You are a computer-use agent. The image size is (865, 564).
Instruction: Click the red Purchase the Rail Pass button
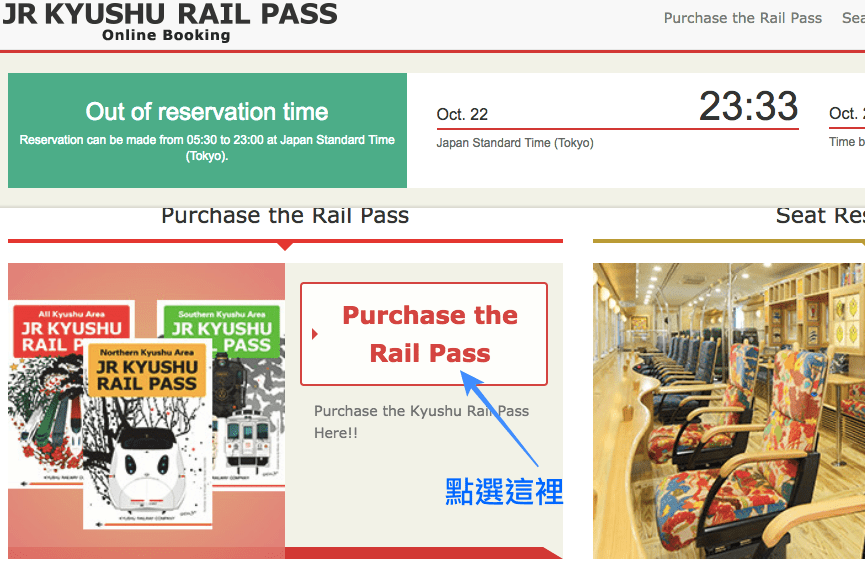point(424,334)
